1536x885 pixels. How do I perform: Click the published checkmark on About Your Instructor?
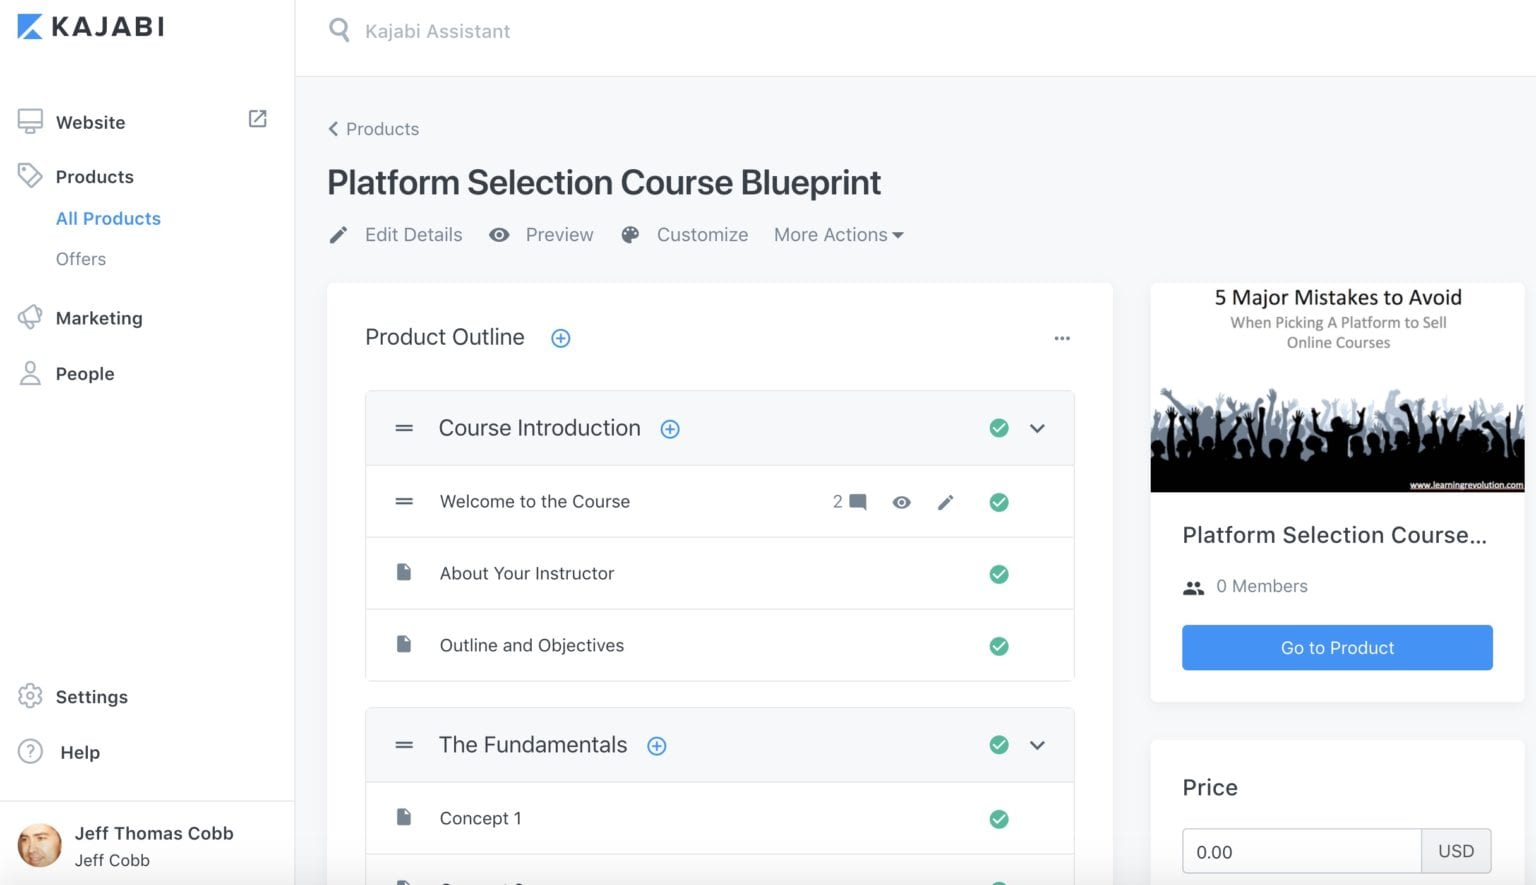click(x=998, y=573)
